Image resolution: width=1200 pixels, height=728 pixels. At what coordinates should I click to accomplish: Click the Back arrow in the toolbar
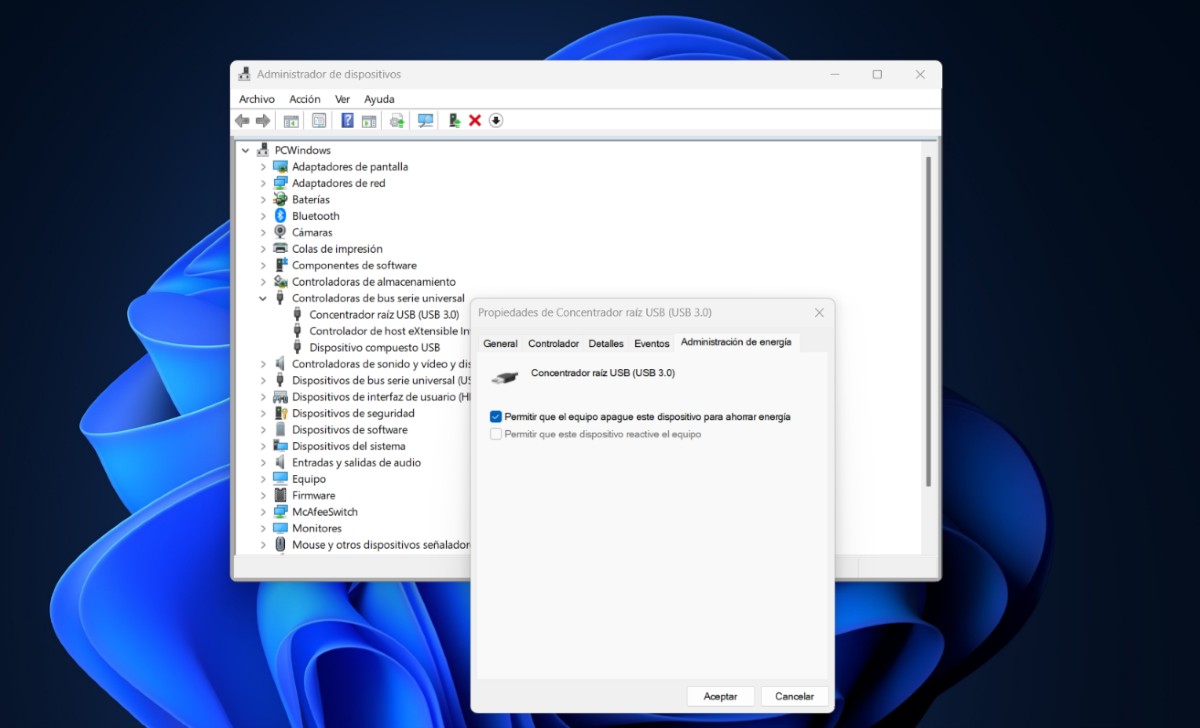(242, 121)
